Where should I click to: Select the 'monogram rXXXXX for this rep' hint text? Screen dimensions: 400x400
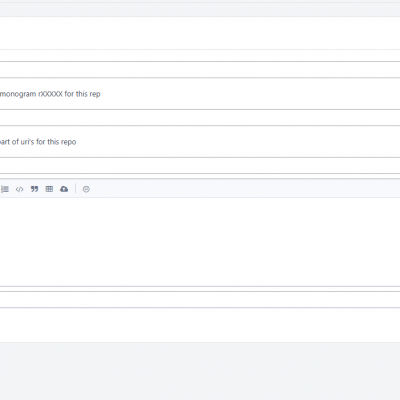(x=50, y=94)
